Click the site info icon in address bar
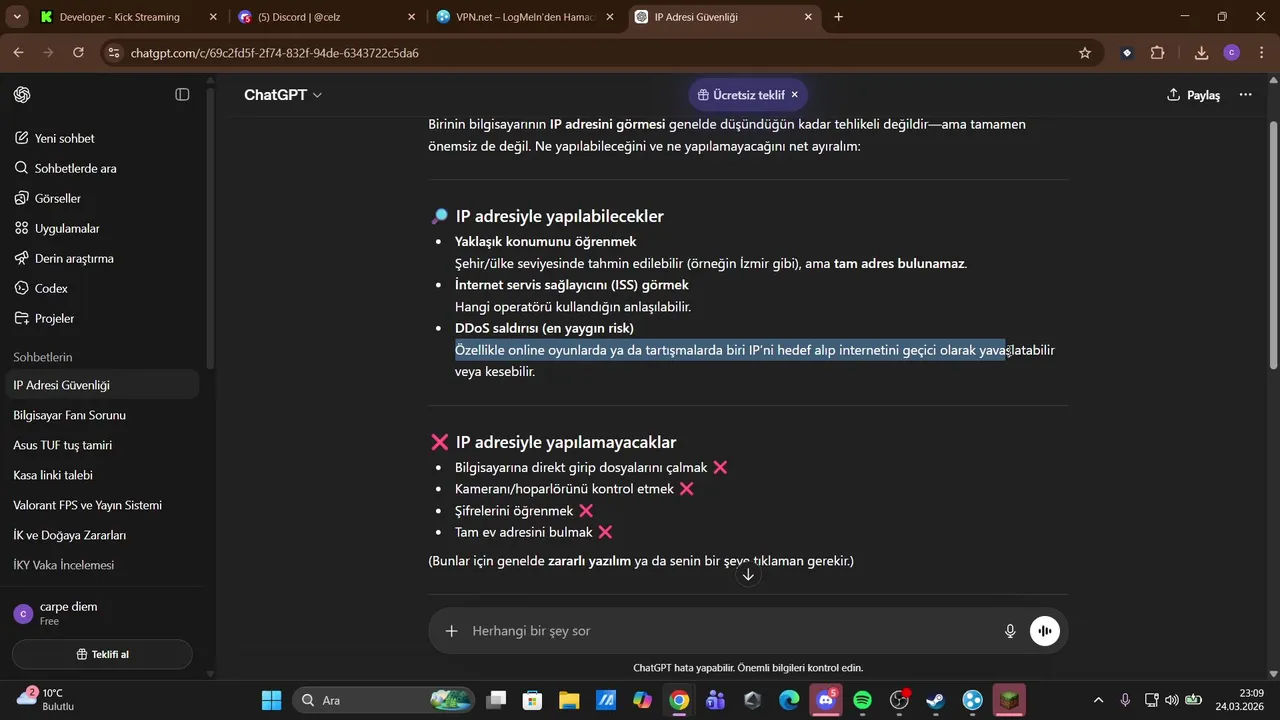The width and height of the screenshot is (1280, 720). click(x=114, y=53)
